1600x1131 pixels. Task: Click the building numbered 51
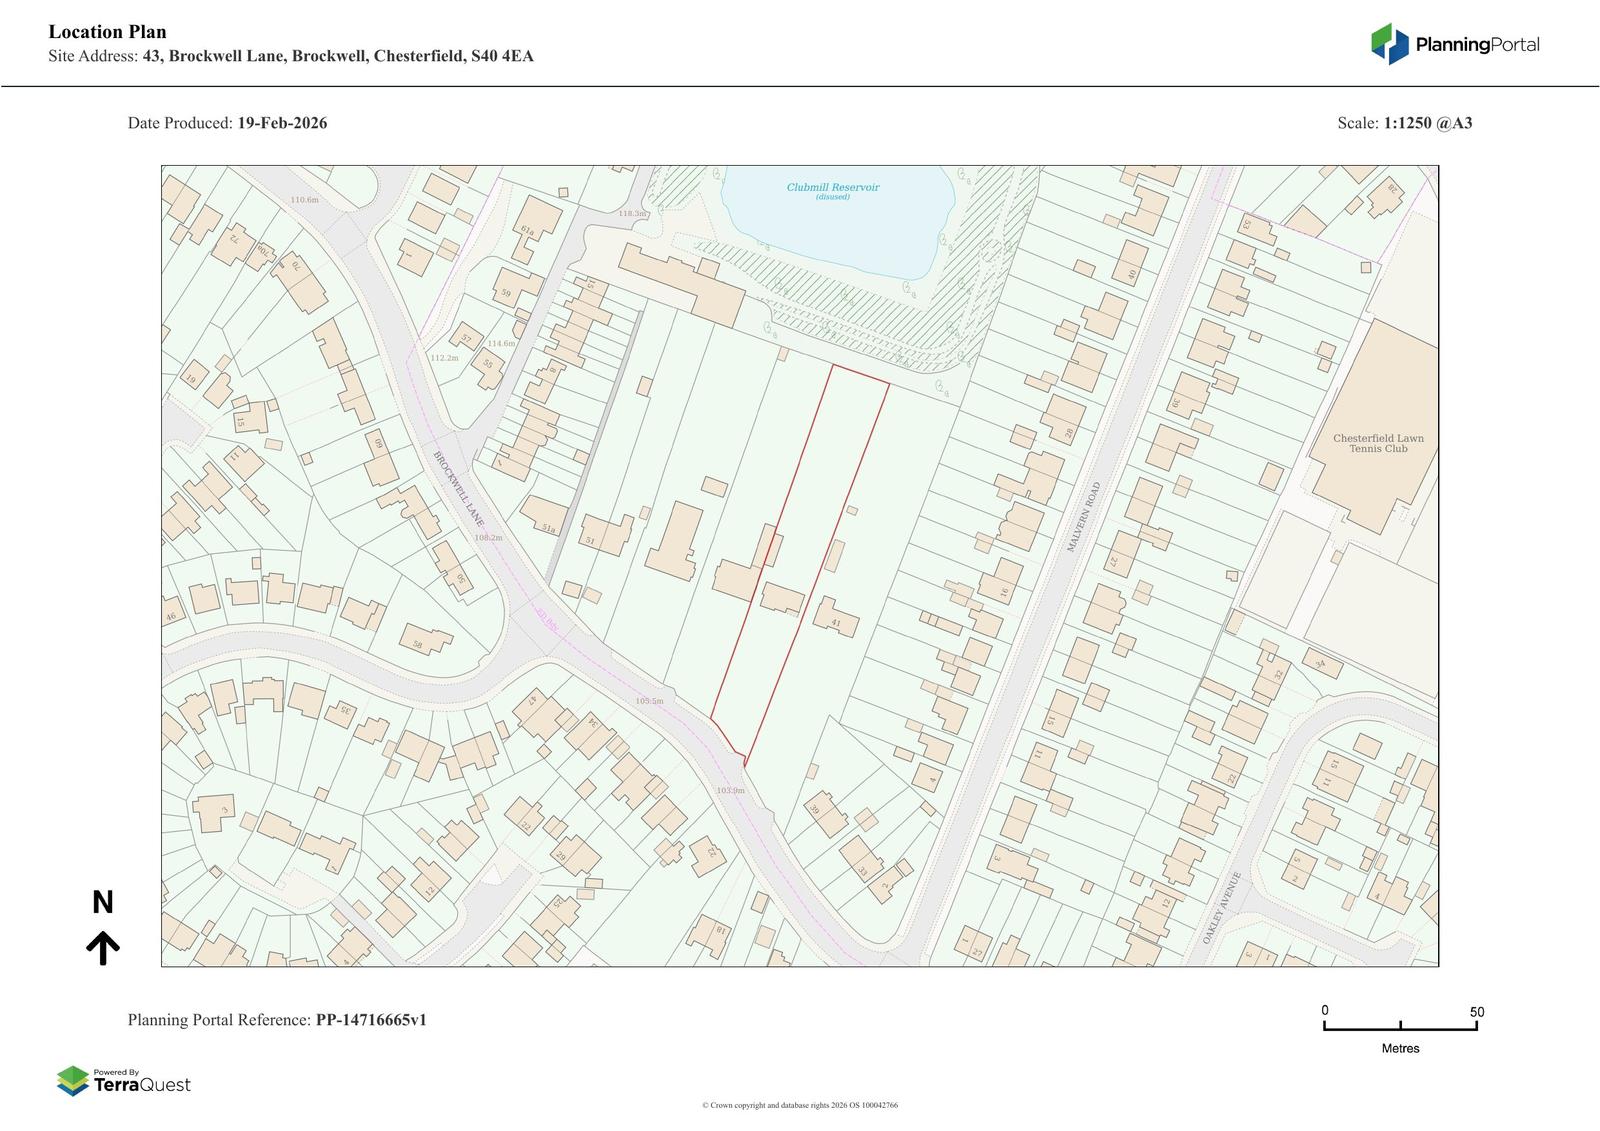pos(606,535)
